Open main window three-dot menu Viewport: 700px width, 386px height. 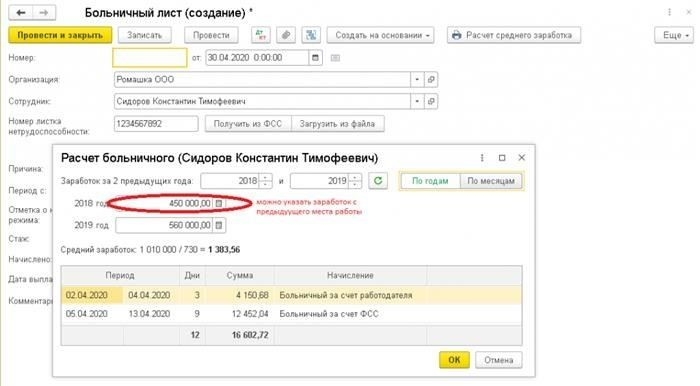669,12
